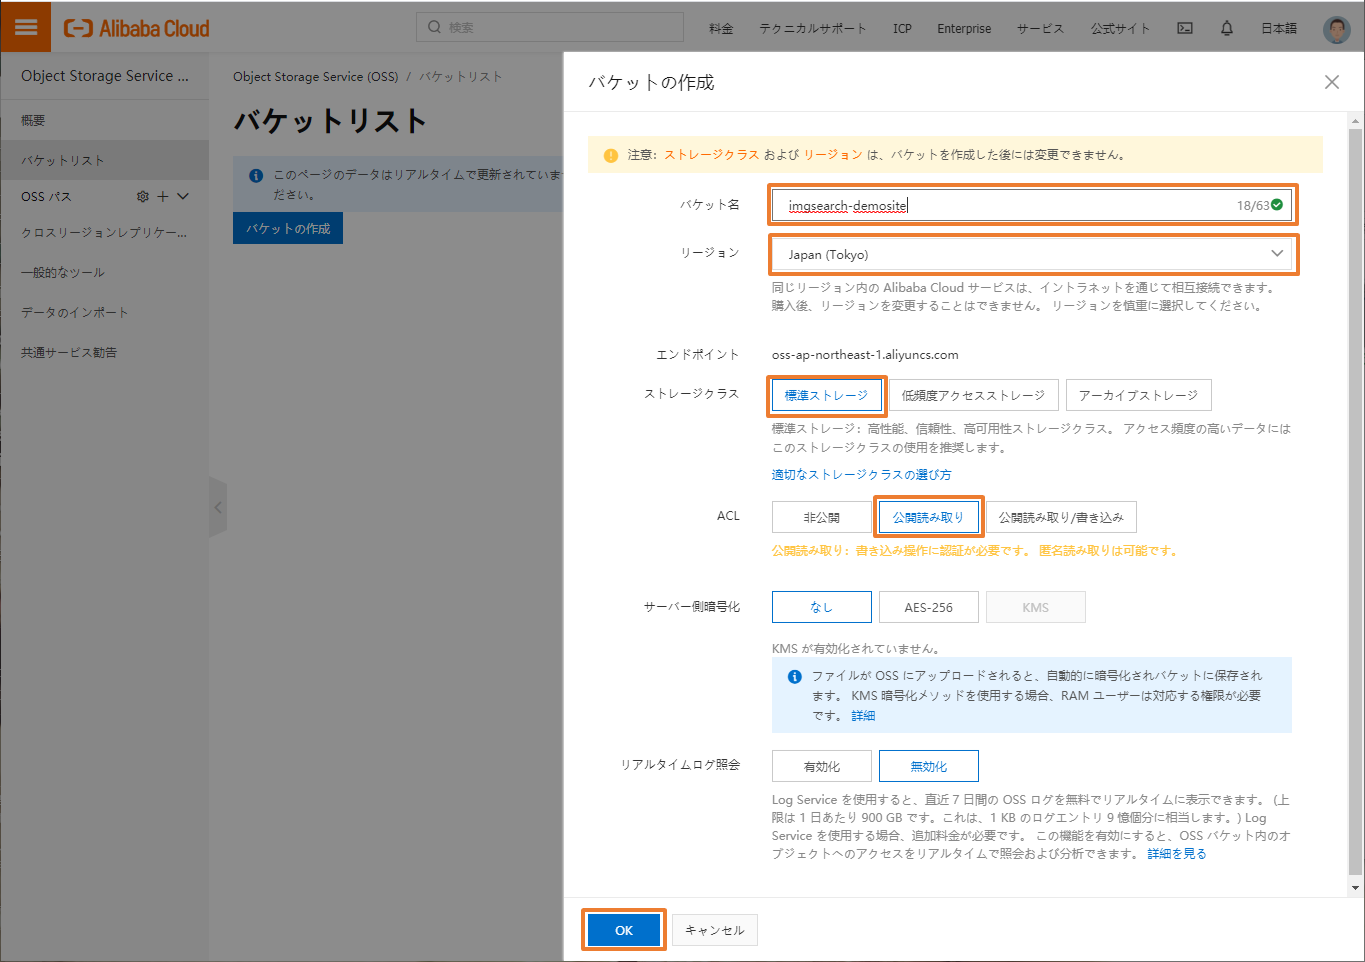Image resolution: width=1365 pixels, height=962 pixels.
Task: Open the サービス menu
Action: pyautogui.click(x=1041, y=28)
